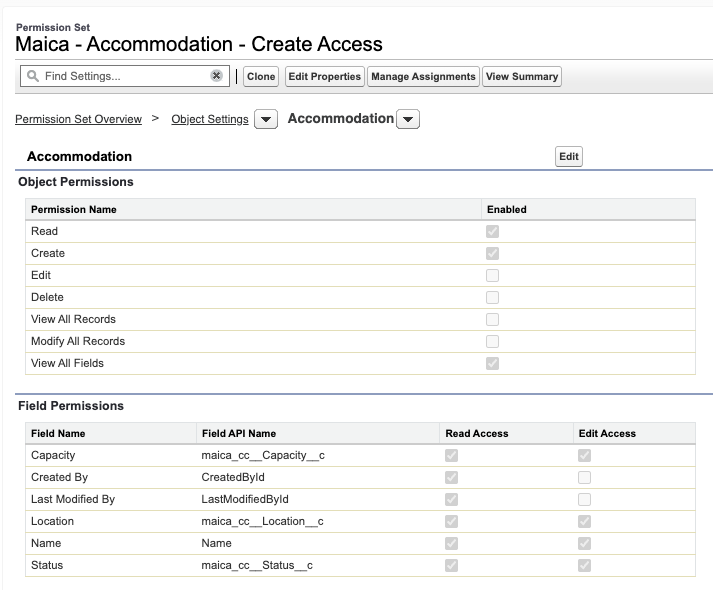
Task: Expand the Object Settings dropdown arrow
Action: coord(265,120)
